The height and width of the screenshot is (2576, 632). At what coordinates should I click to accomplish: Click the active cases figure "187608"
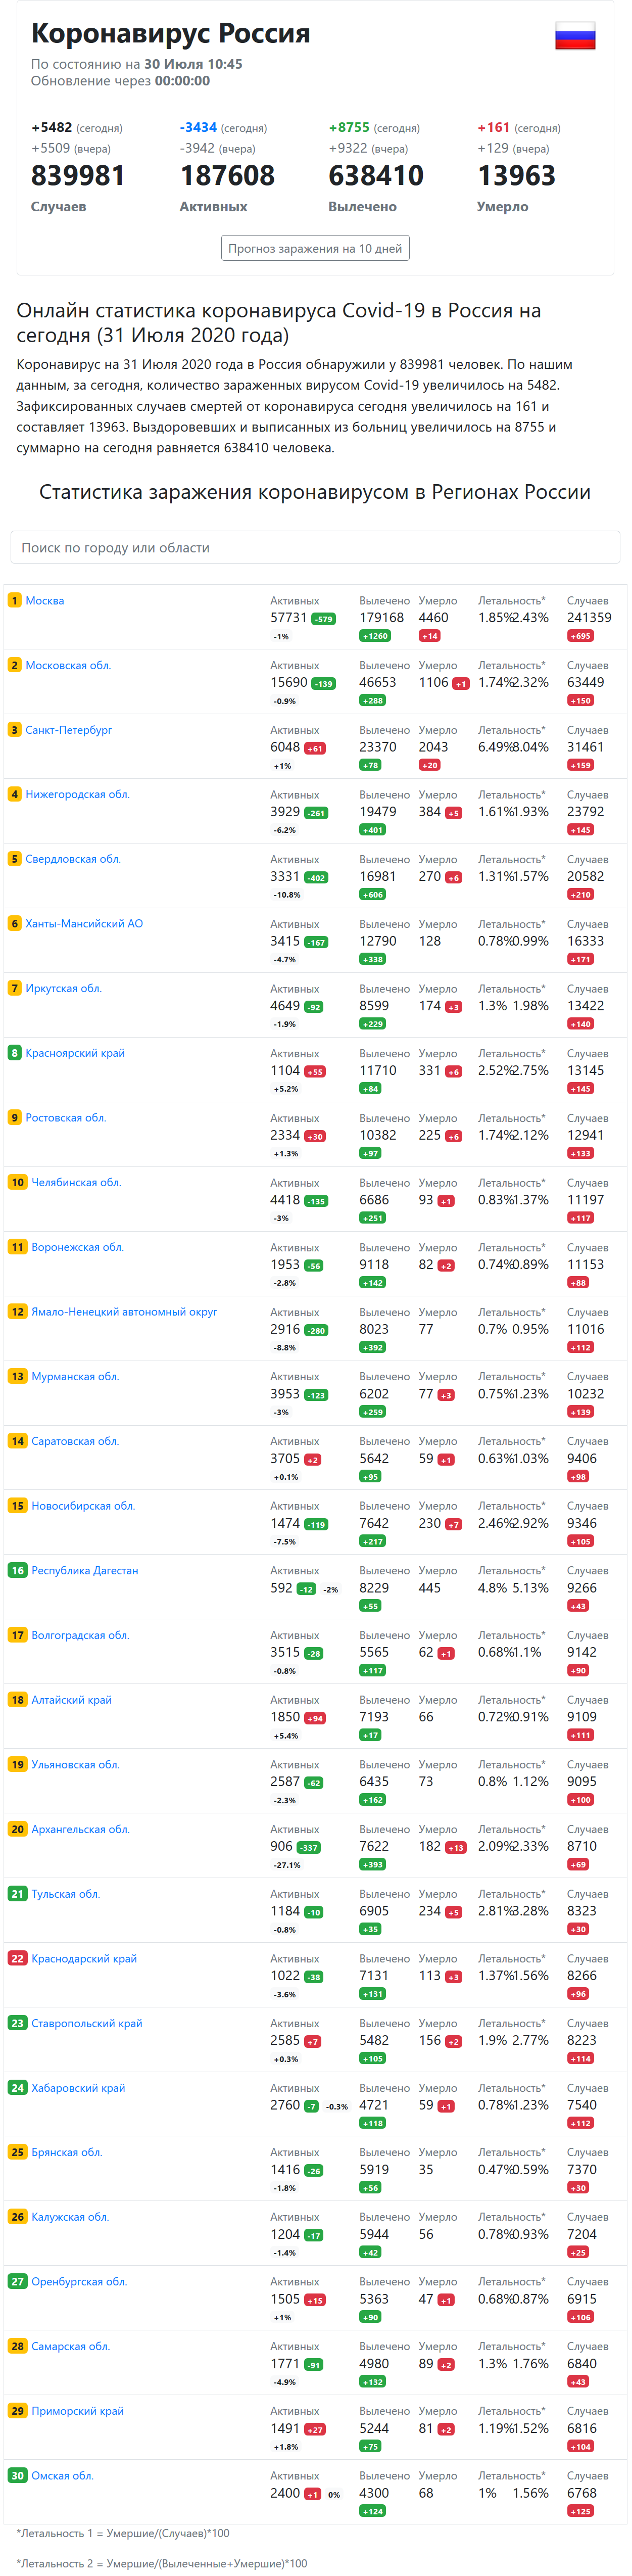pyautogui.click(x=227, y=176)
